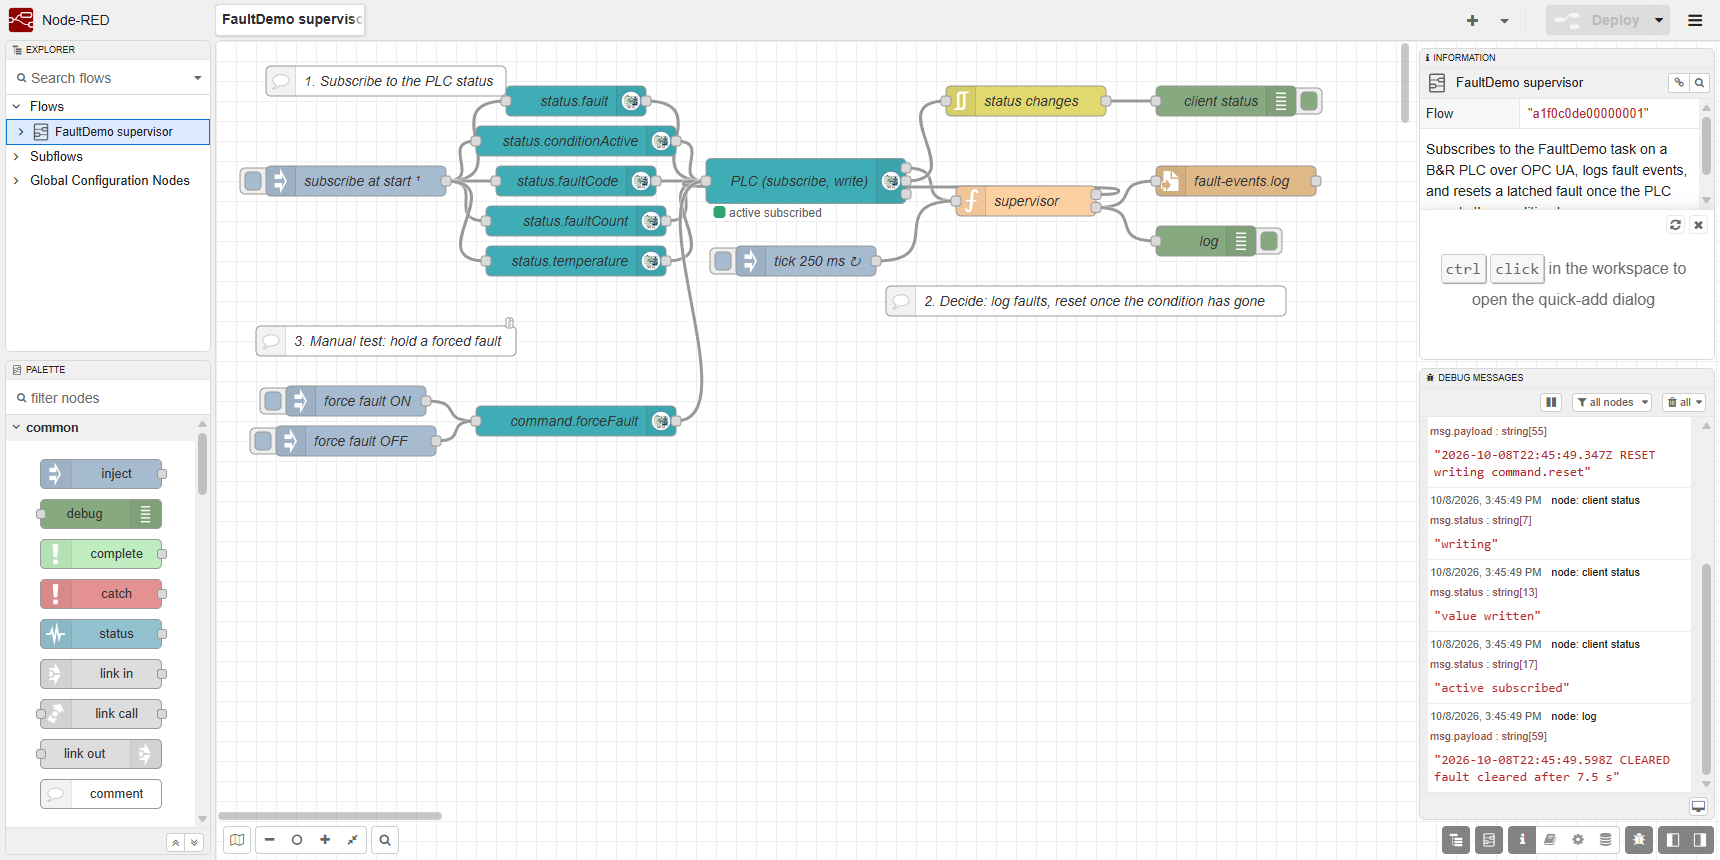Viewport: 1720px width, 860px height.
Task: Switch to the Information sidebar tab
Action: (1522, 840)
